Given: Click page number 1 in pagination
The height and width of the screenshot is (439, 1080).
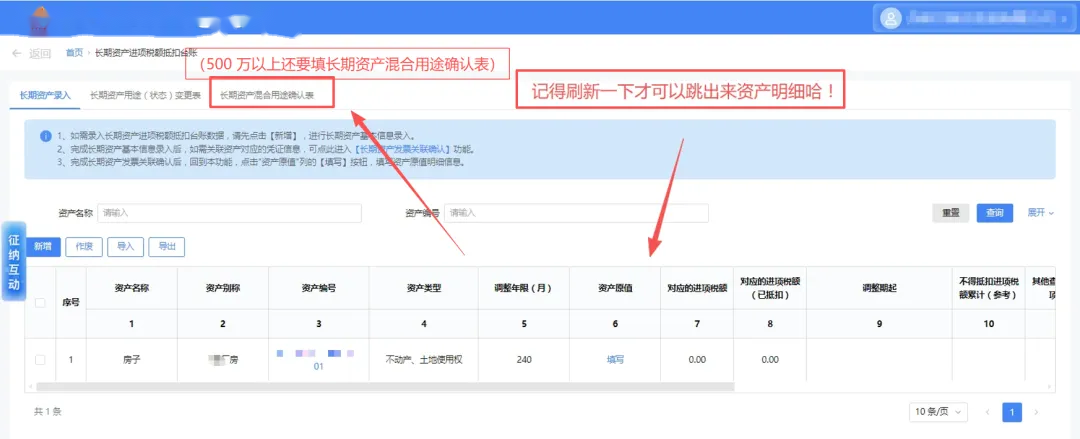Looking at the screenshot, I should point(1012,412).
